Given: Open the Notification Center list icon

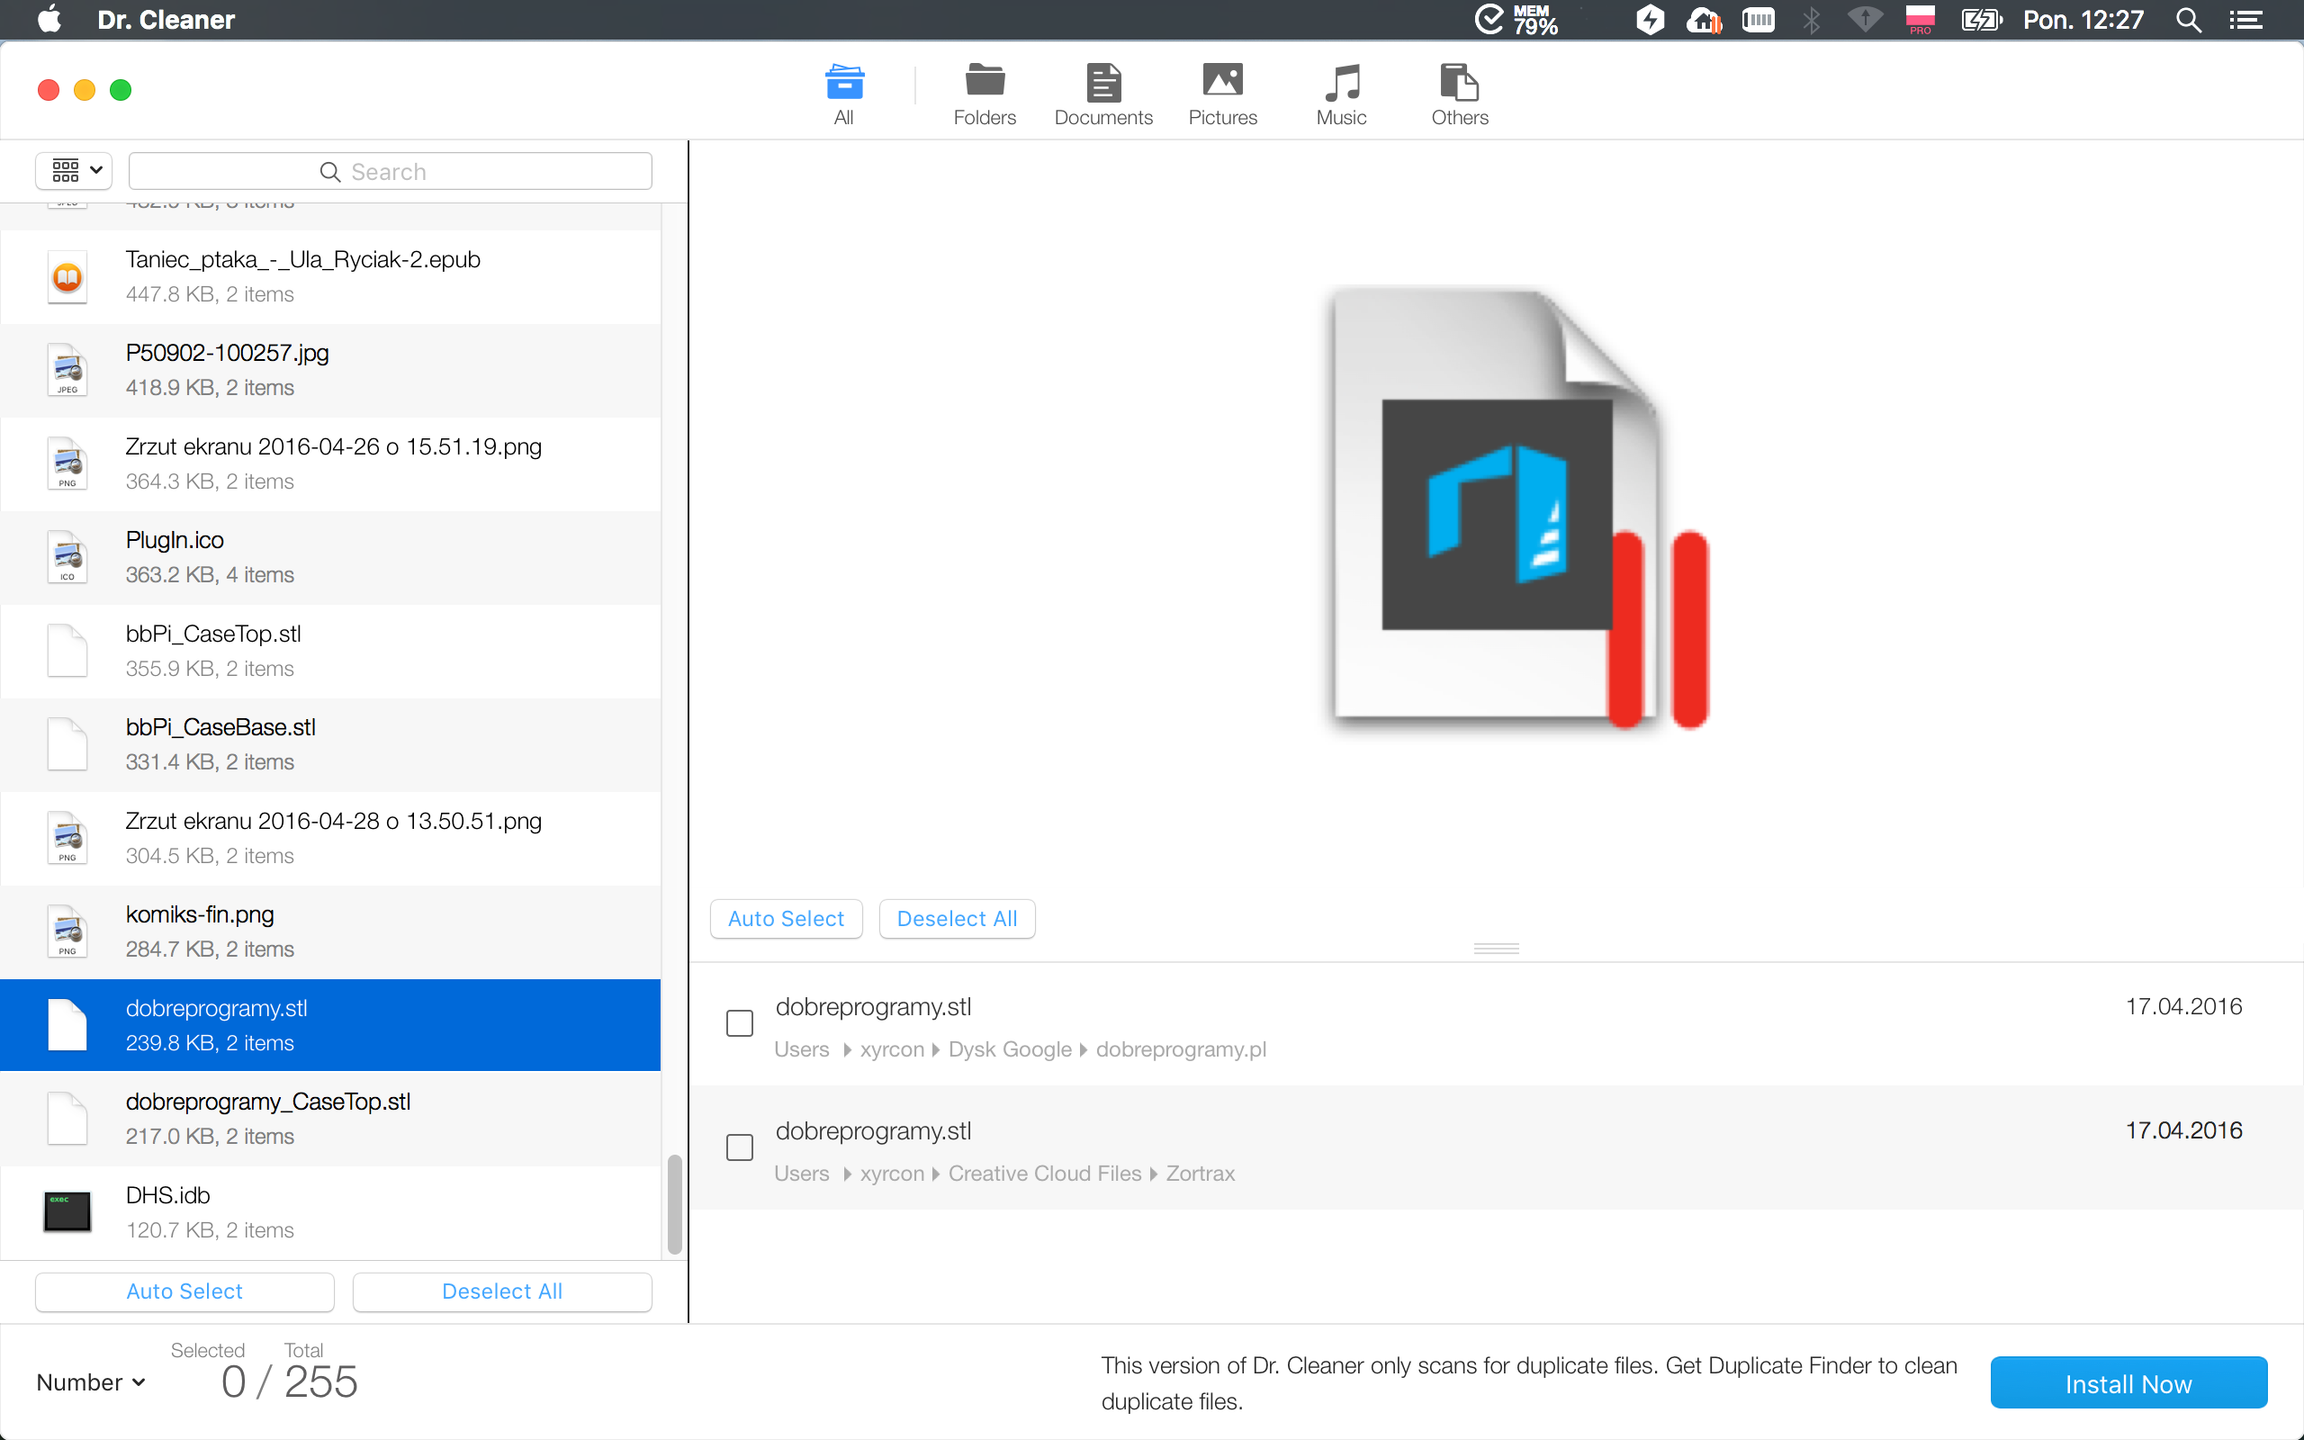Looking at the screenshot, I should click(x=2246, y=20).
